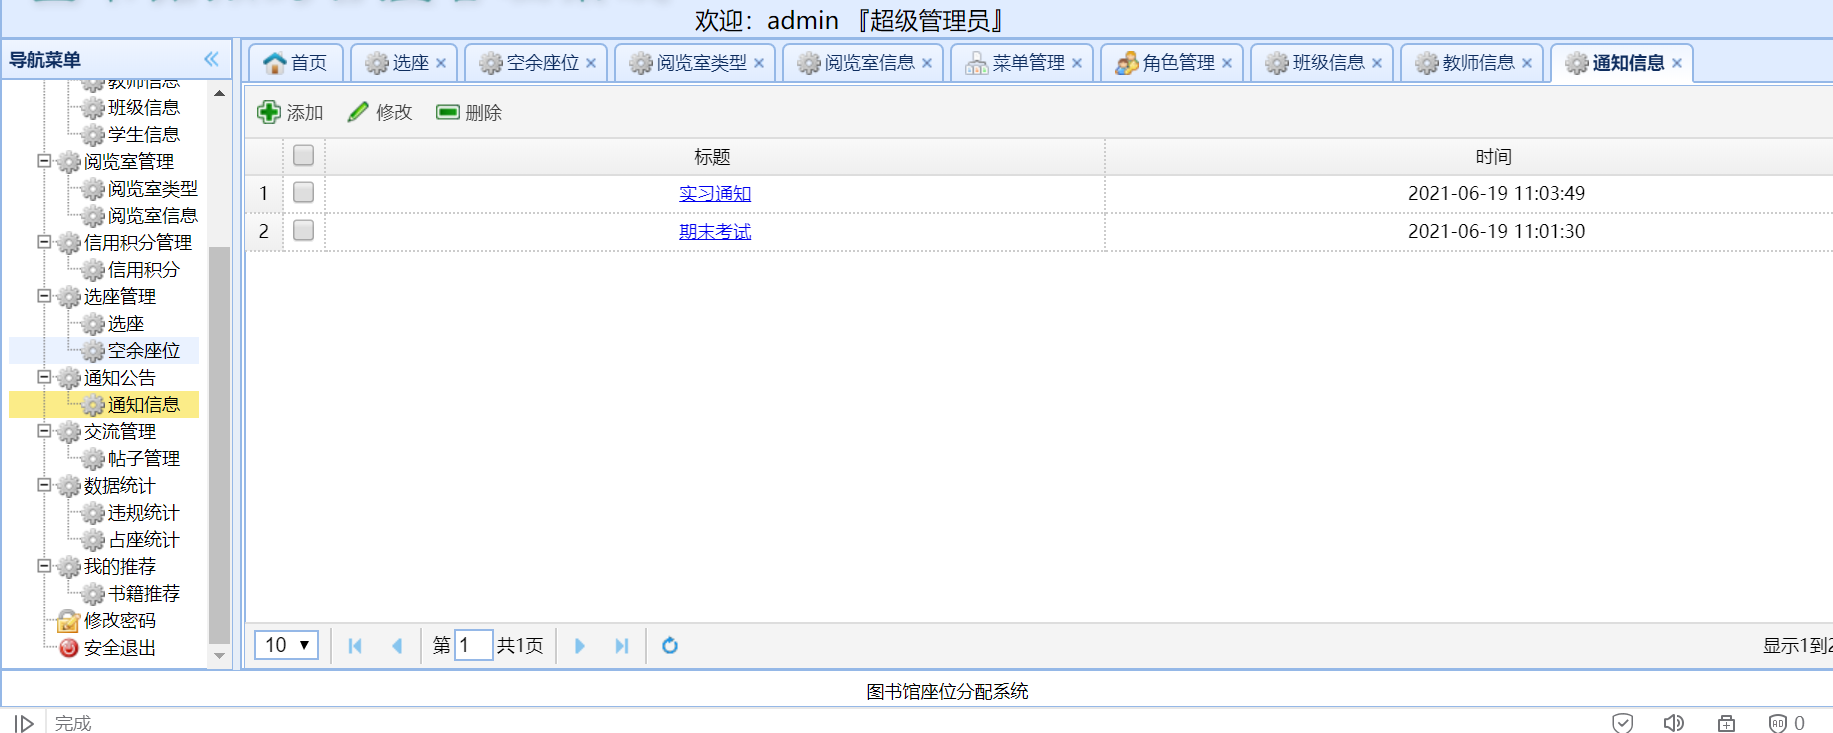Collapse the 选座管理 tree node
This screenshot has height=733, width=1833.
(x=44, y=296)
